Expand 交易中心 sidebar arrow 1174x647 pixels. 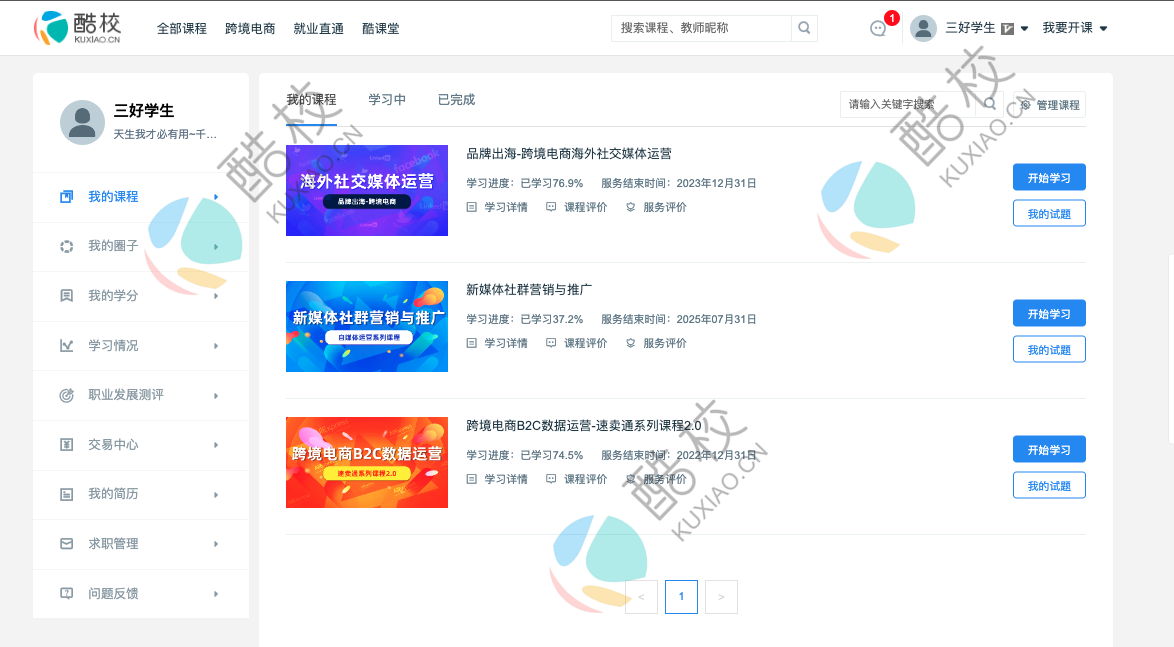click(216, 445)
